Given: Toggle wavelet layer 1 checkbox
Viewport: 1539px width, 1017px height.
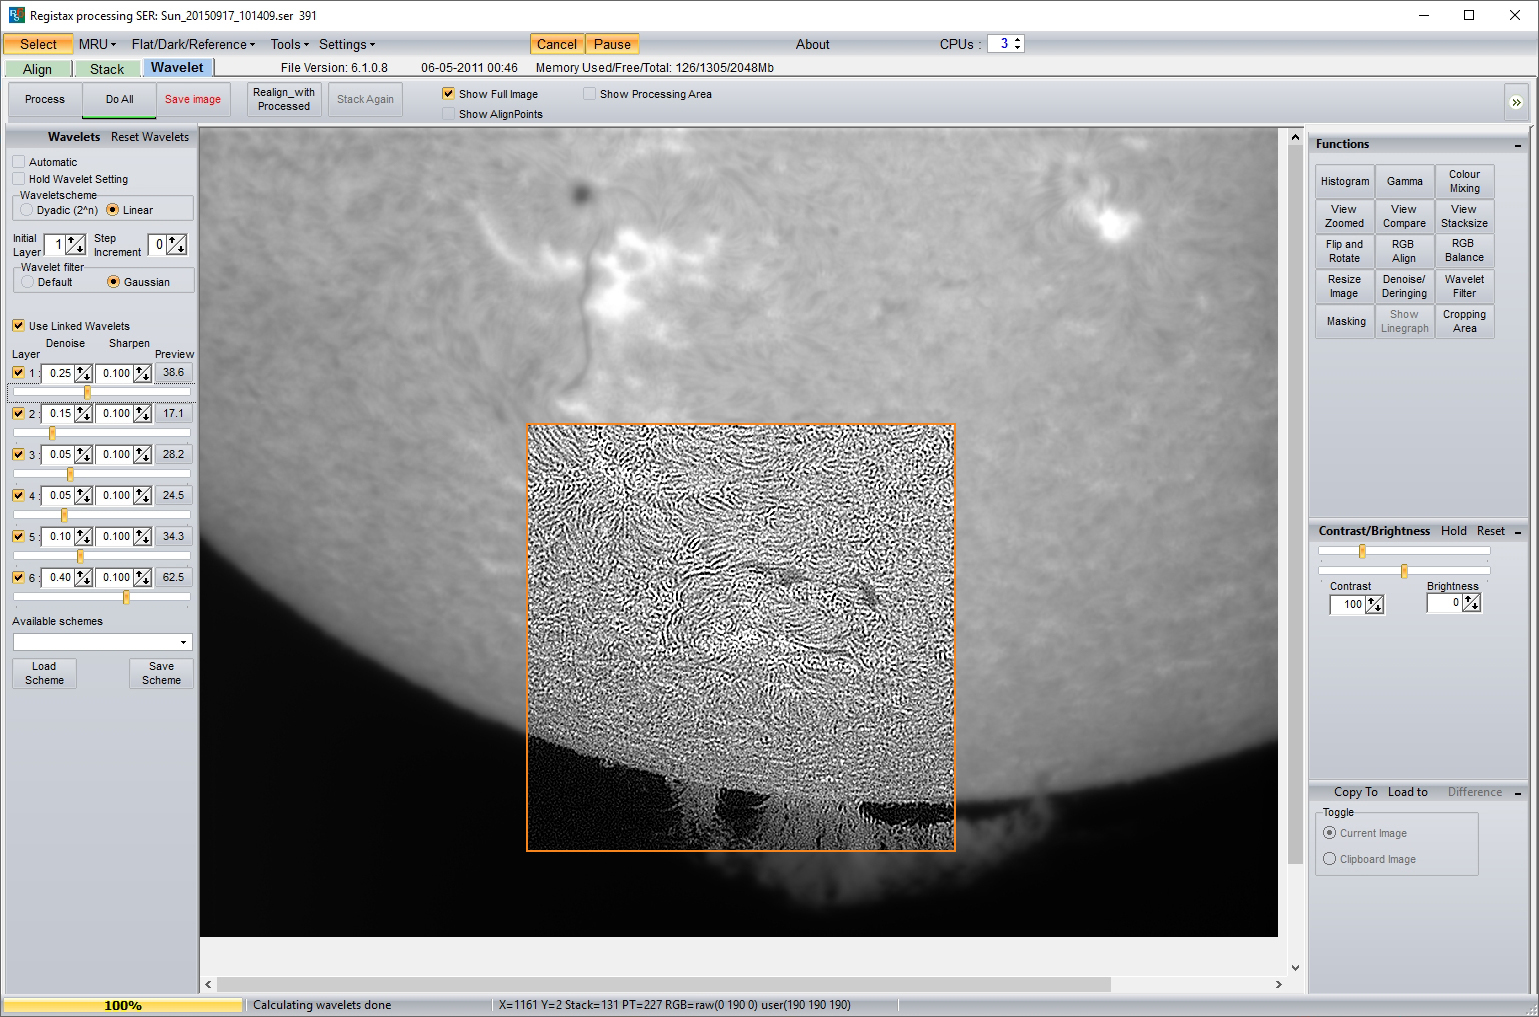Looking at the screenshot, I should tap(19, 372).
